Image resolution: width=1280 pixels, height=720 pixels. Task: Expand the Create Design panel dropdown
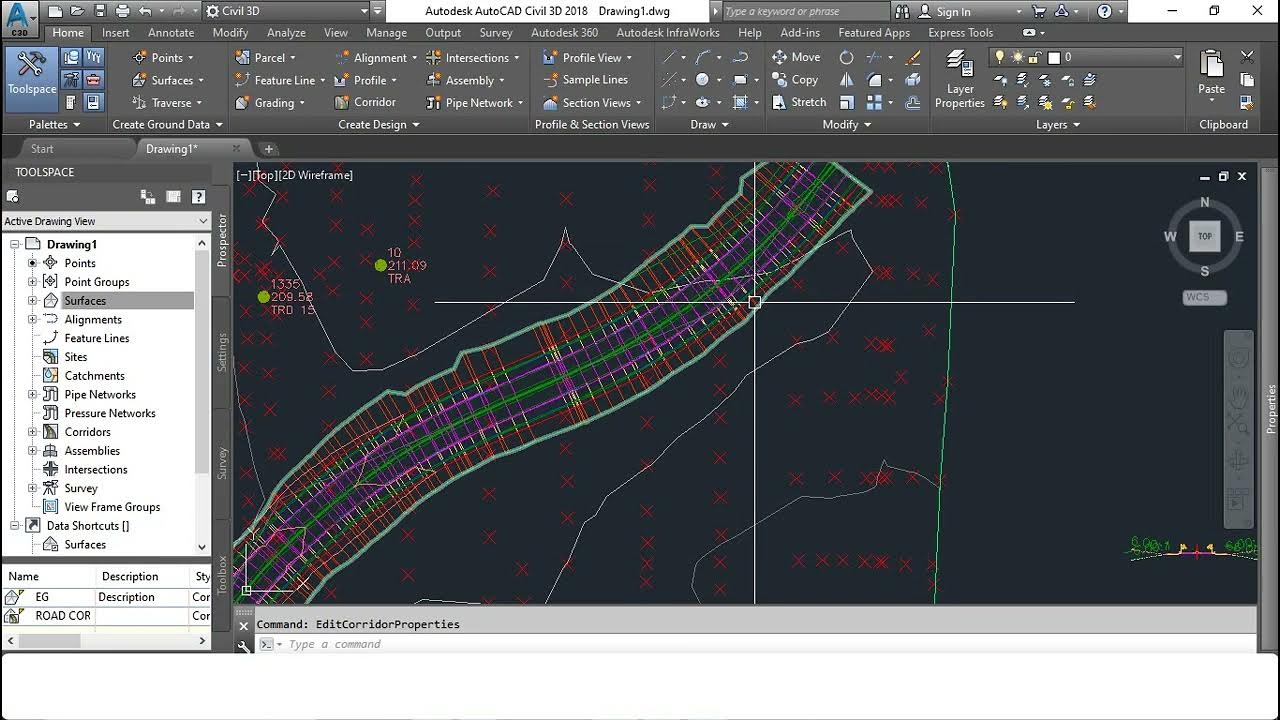tap(378, 125)
